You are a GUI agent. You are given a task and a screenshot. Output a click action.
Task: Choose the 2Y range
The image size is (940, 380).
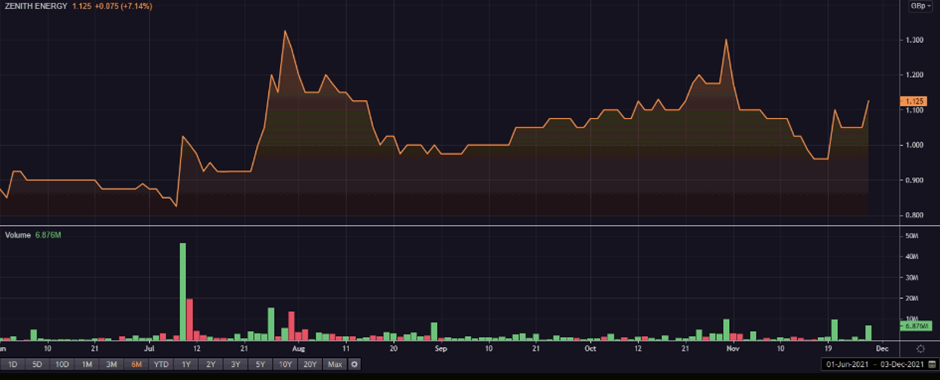(x=210, y=364)
